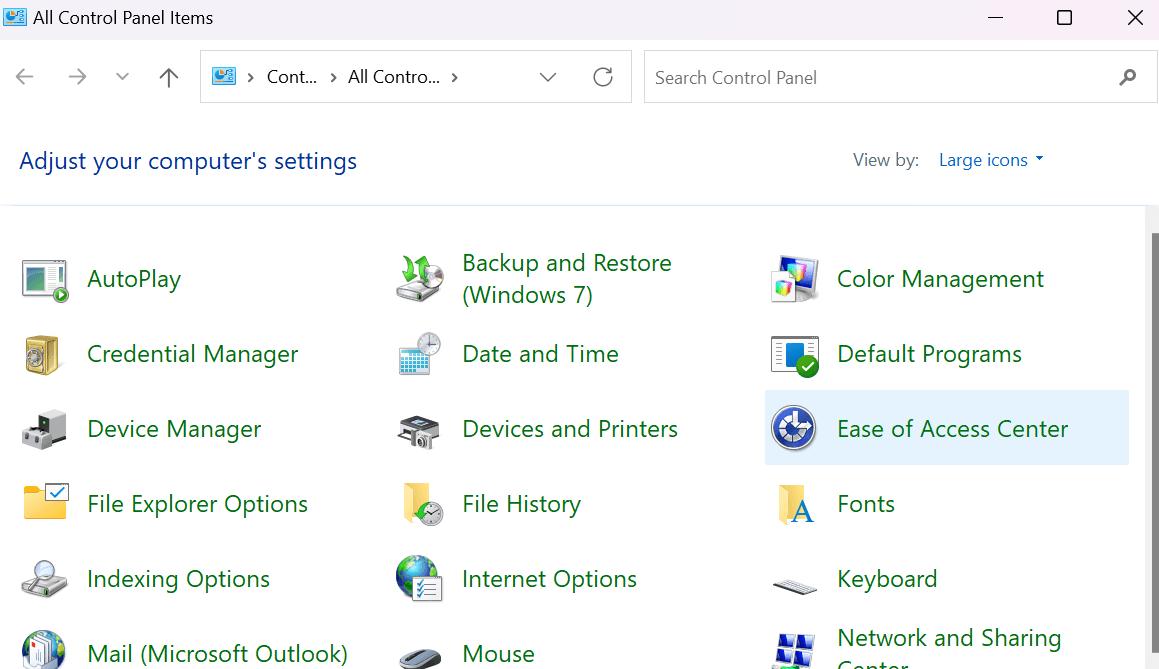Click the Date and Time calendar icon
This screenshot has height=669, width=1159.
[x=420, y=355]
